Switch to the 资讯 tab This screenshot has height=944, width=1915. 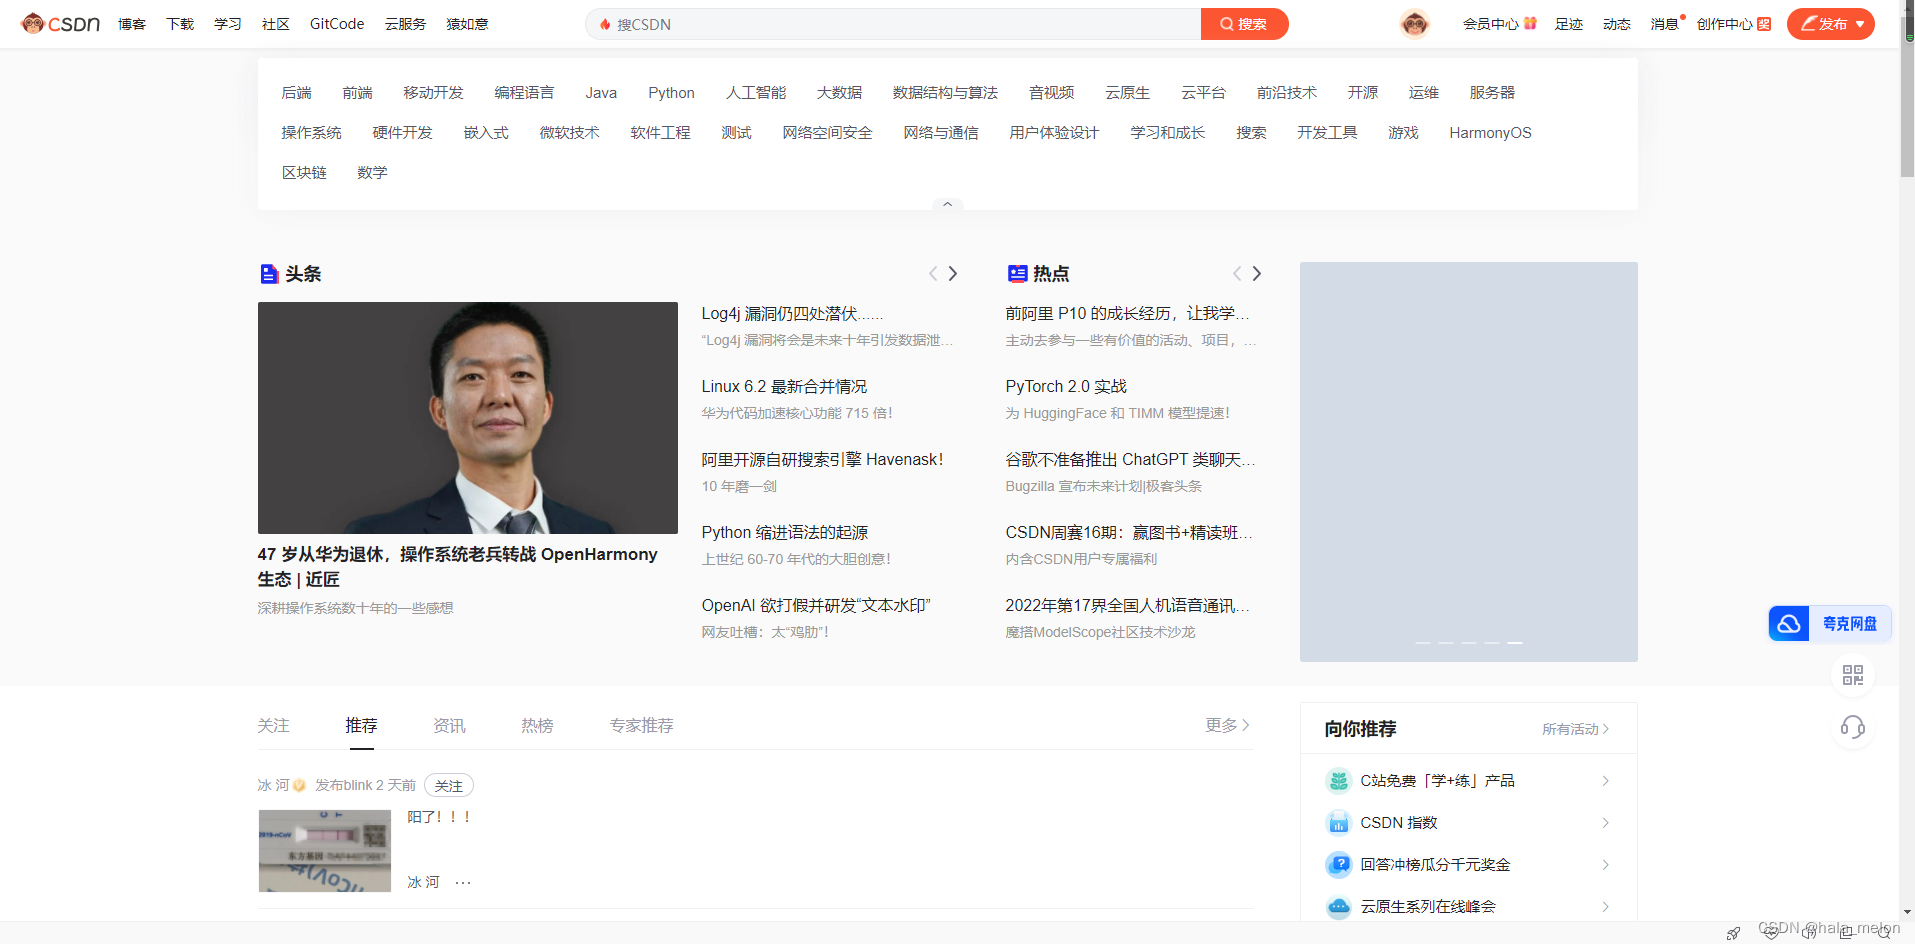coord(449,726)
